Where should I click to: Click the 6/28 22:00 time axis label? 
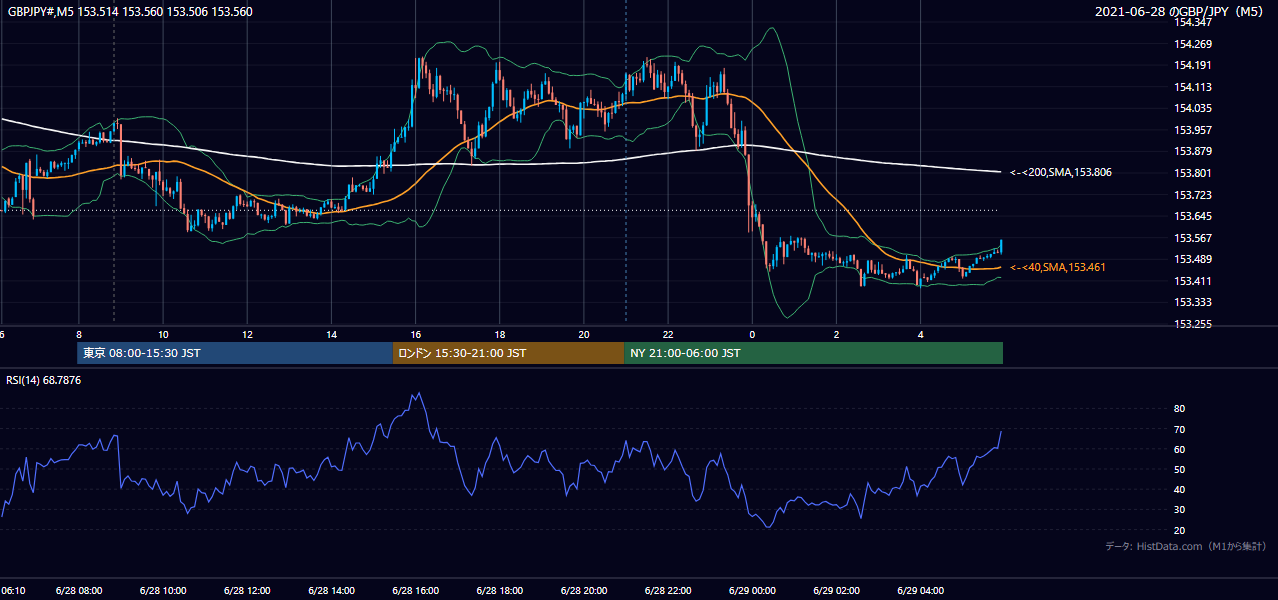pos(667,591)
